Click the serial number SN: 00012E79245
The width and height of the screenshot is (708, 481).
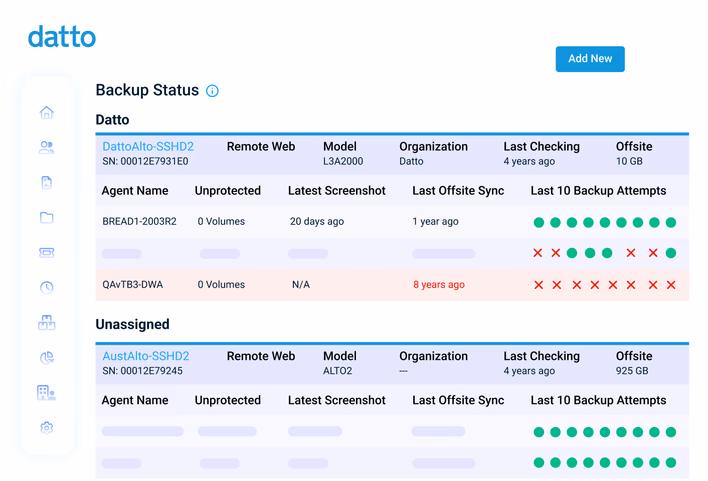(x=143, y=371)
